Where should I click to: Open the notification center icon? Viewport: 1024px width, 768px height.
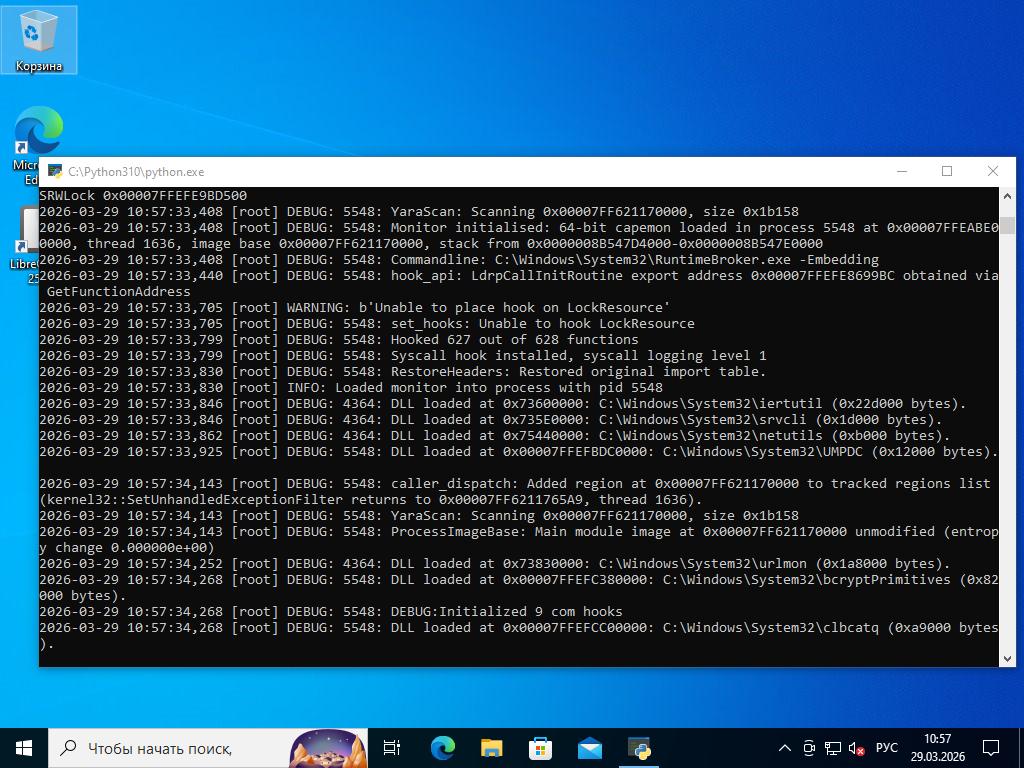click(x=991, y=748)
